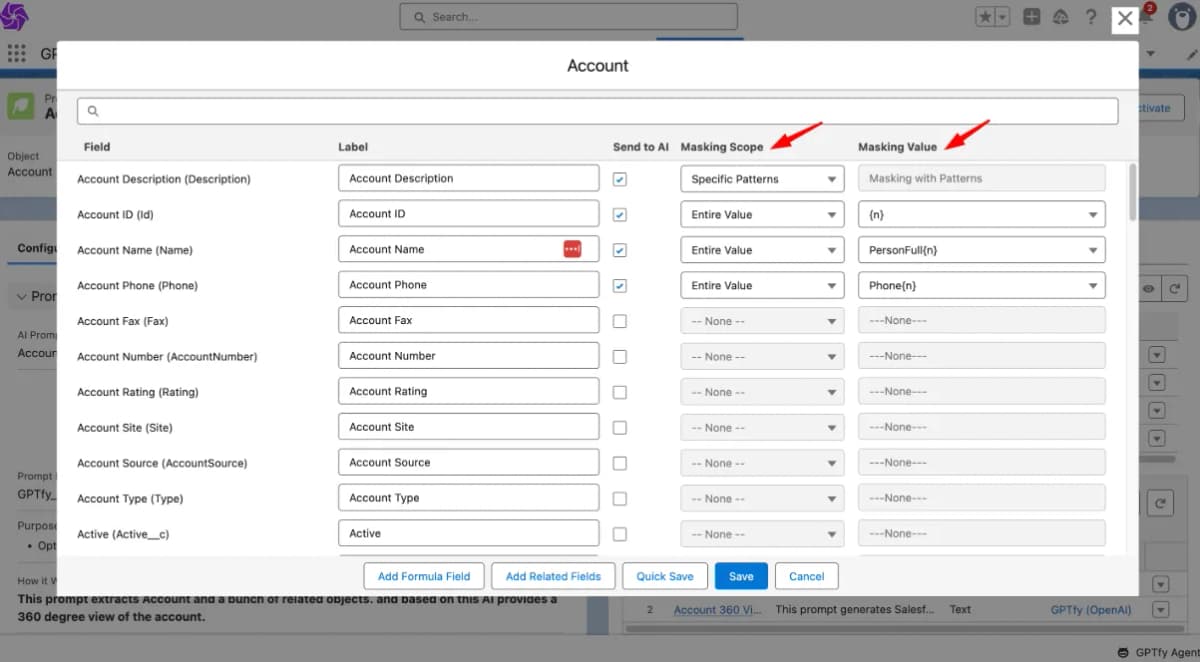
Task: Open Masking Scope dropdown for Account Description
Action: coord(762,179)
